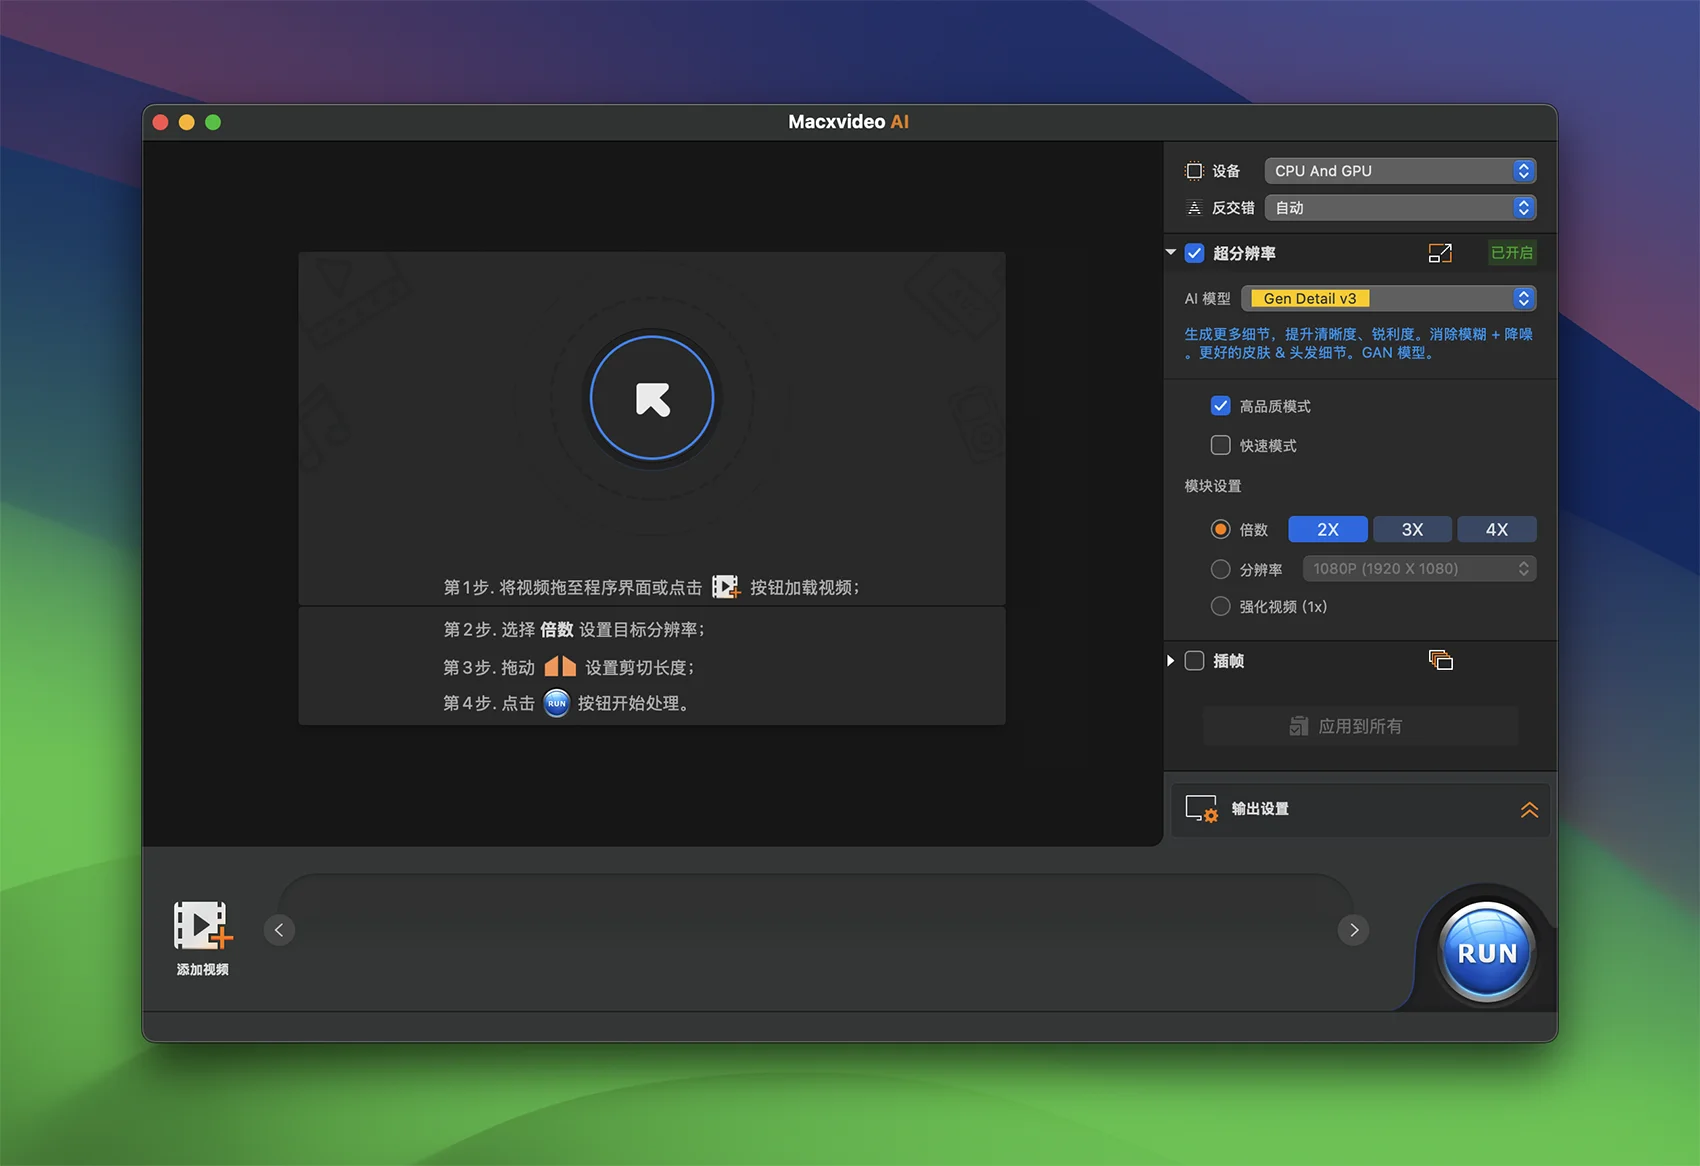
Task: Click the device chip icon
Action: [1194, 171]
